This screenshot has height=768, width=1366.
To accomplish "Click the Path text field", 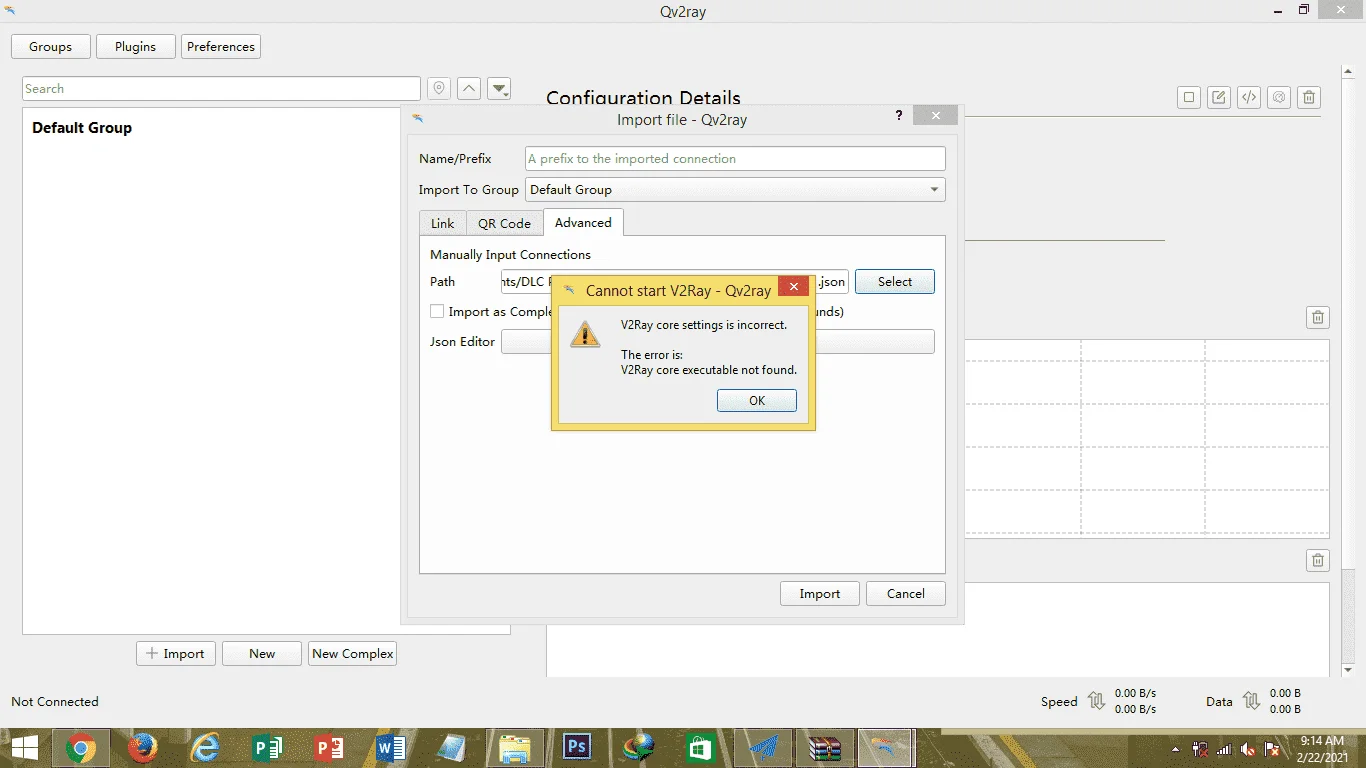I will pos(675,282).
